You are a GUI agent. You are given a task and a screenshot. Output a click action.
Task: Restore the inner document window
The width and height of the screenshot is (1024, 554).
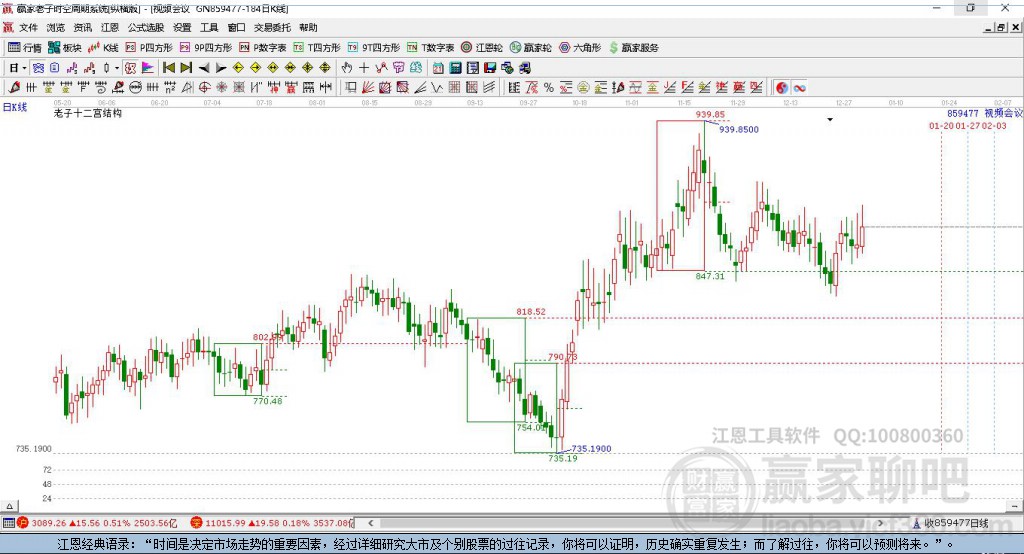(x=1001, y=27)
